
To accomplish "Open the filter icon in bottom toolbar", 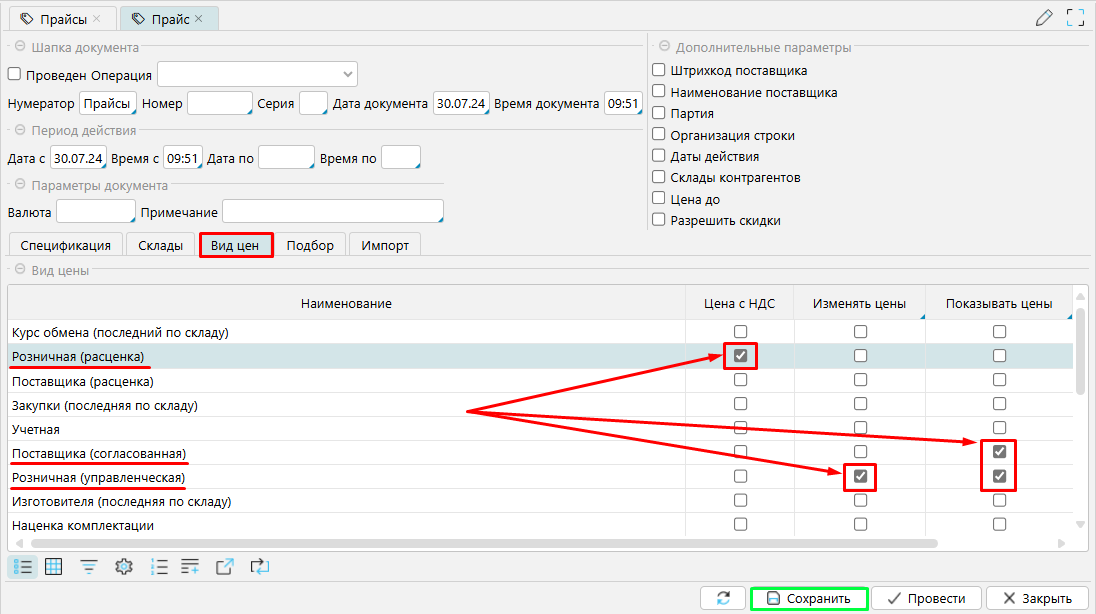I will [x=89, y=566].
